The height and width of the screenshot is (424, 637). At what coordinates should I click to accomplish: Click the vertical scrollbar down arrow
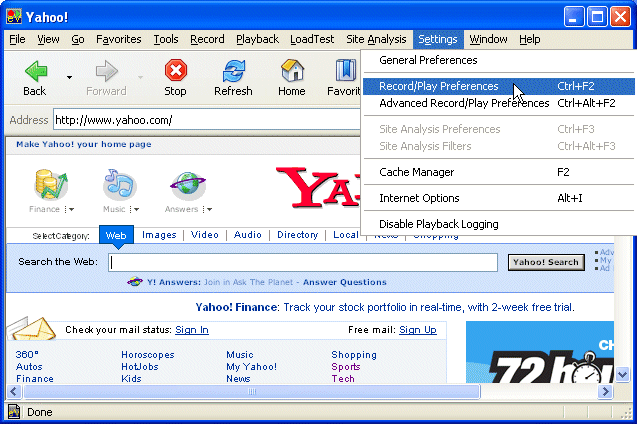click(x=622, y=374)
